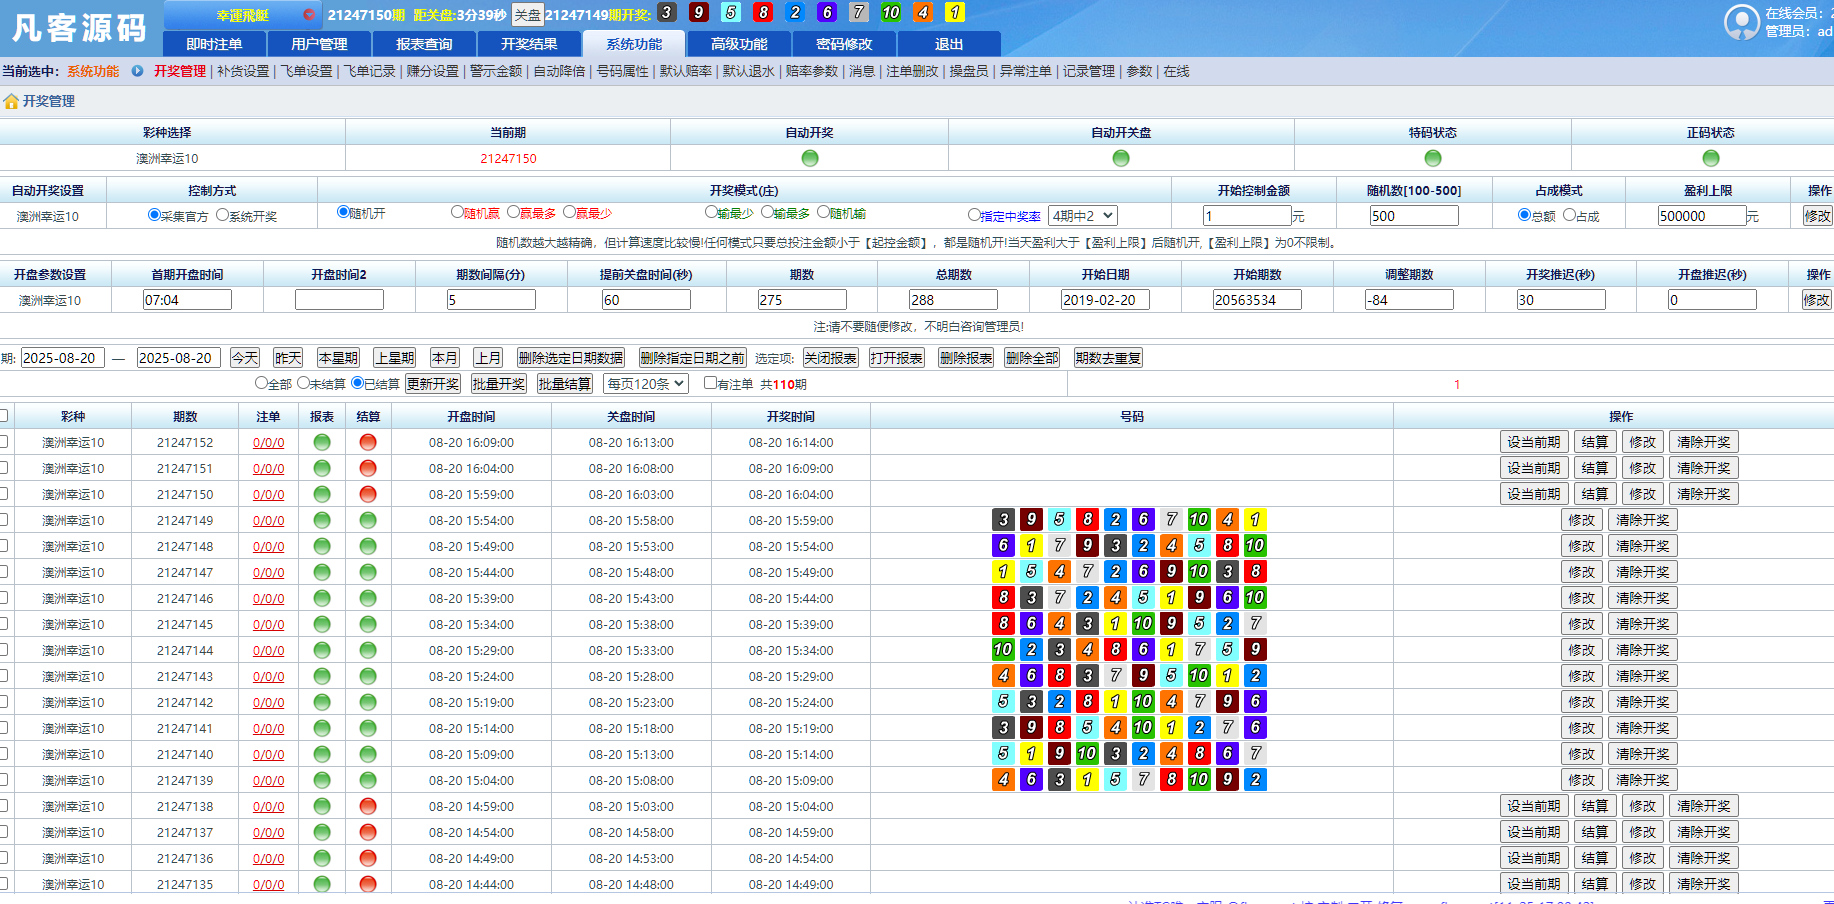Viewport: 1834px width, 904px height.
Task: Click the 自动开奖 green status light
Action: pos(809,158)
